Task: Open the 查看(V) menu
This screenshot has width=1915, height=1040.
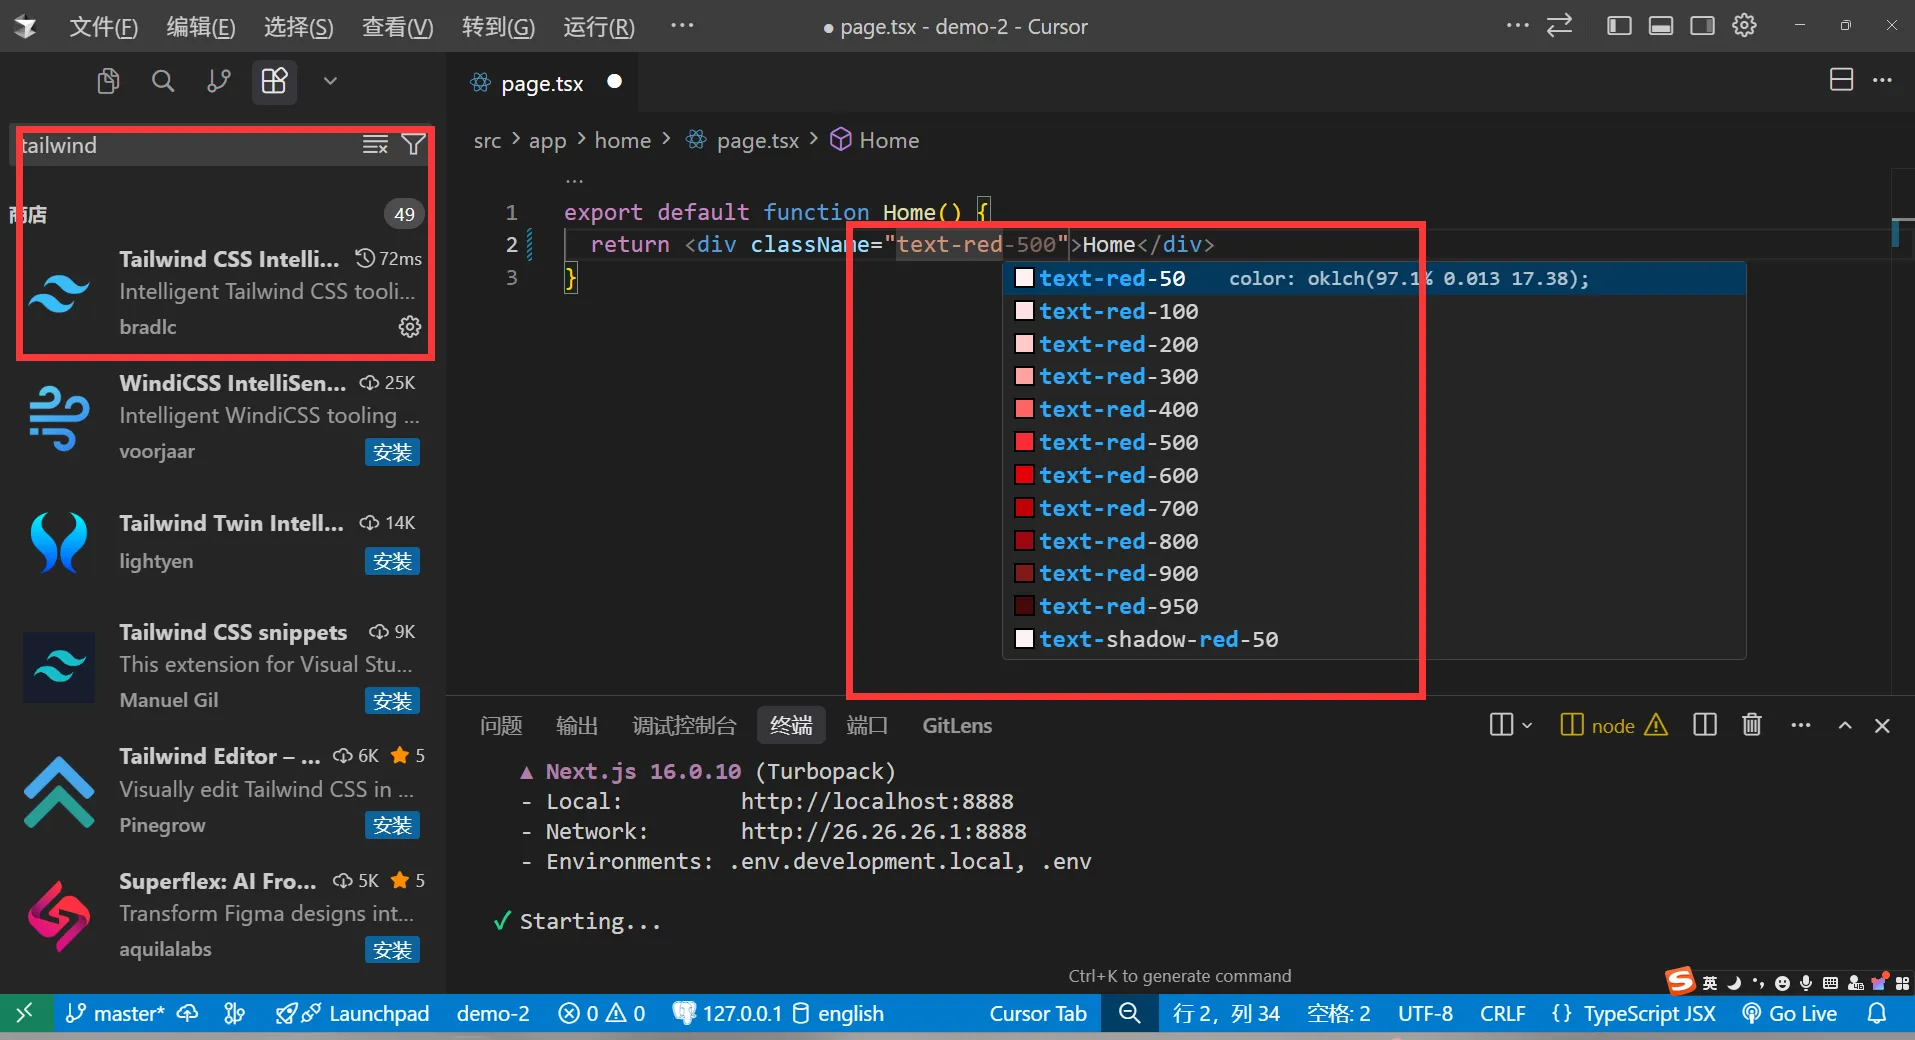Action: 397,27
